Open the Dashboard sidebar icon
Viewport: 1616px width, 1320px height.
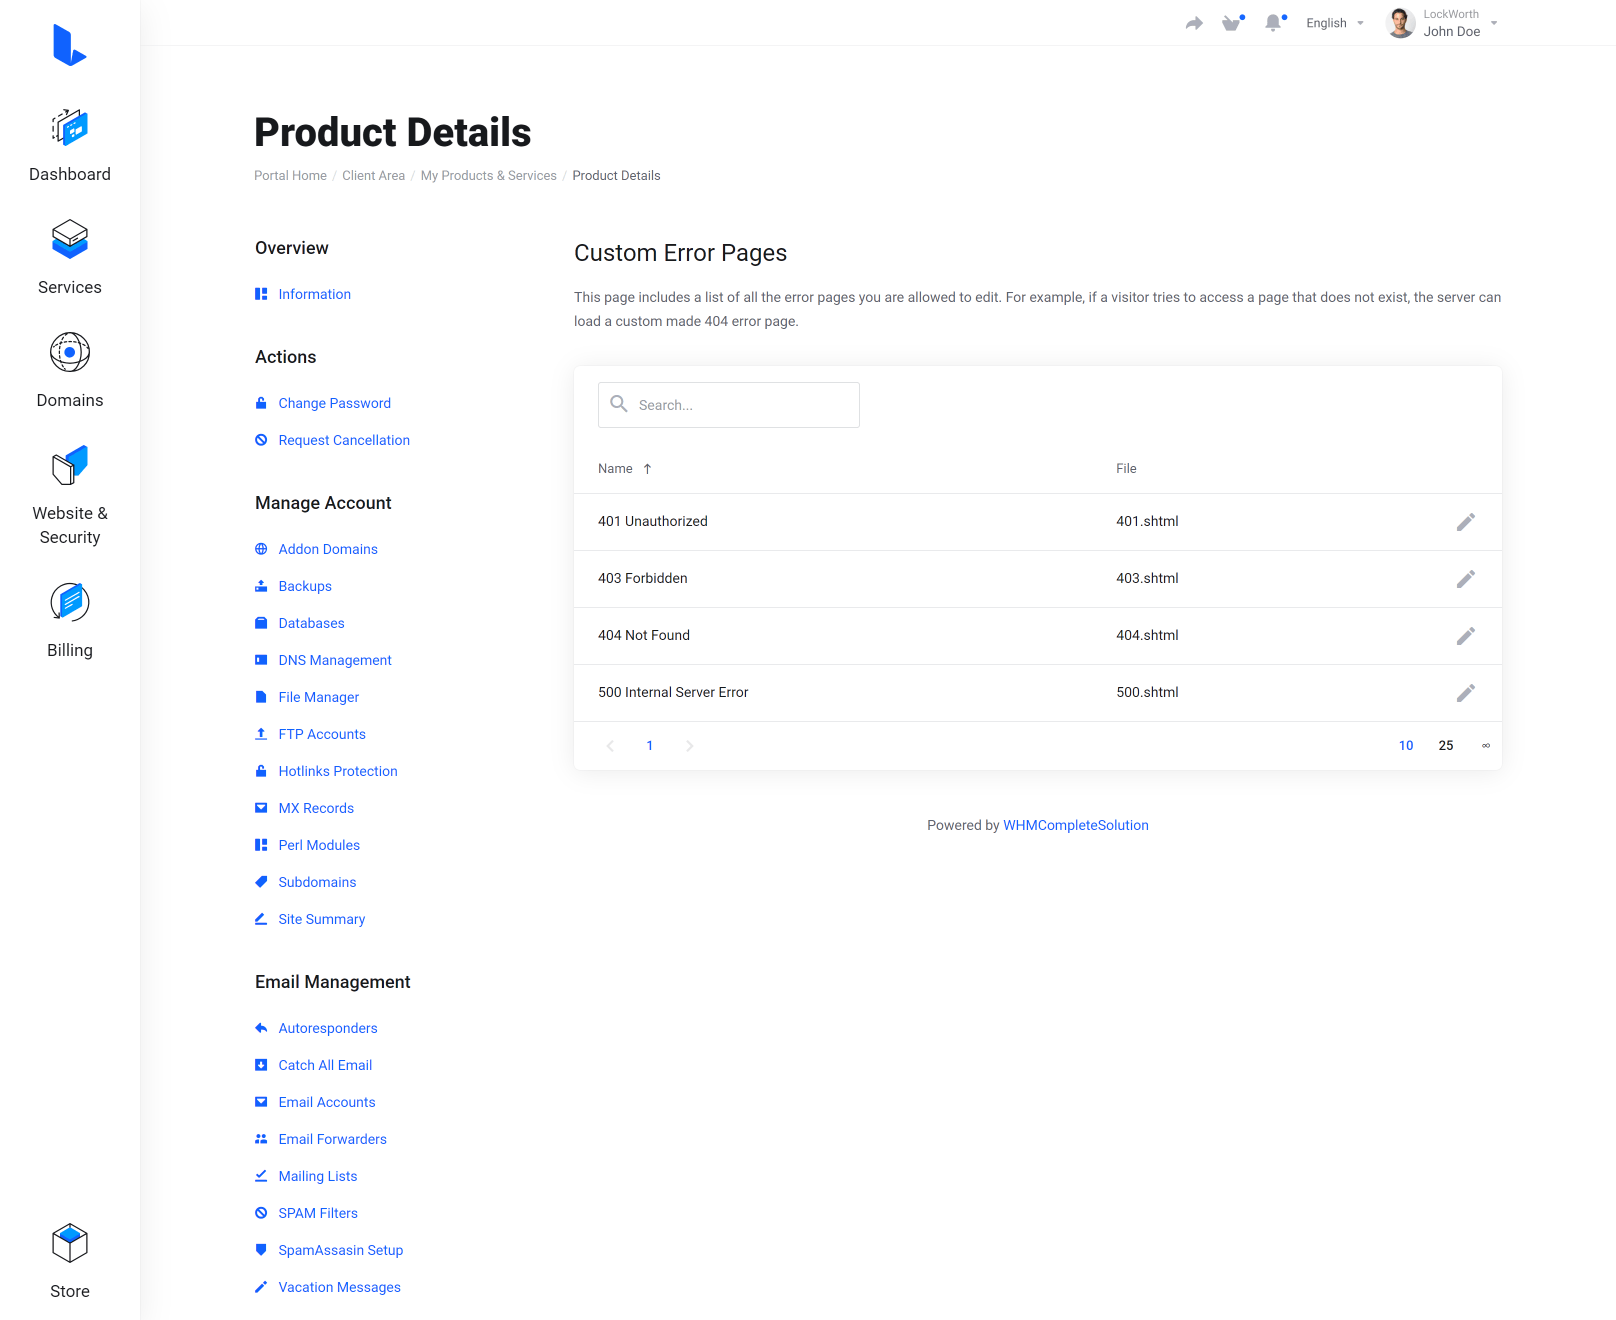[70, 128]
